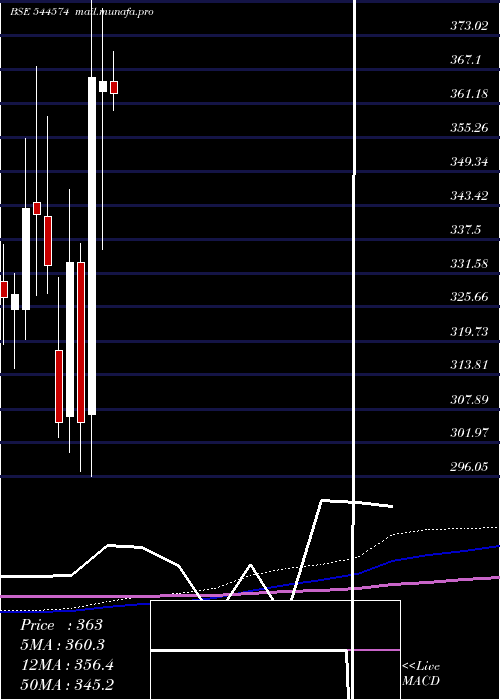Click the 325.66 price axis label

coord(469,297)
